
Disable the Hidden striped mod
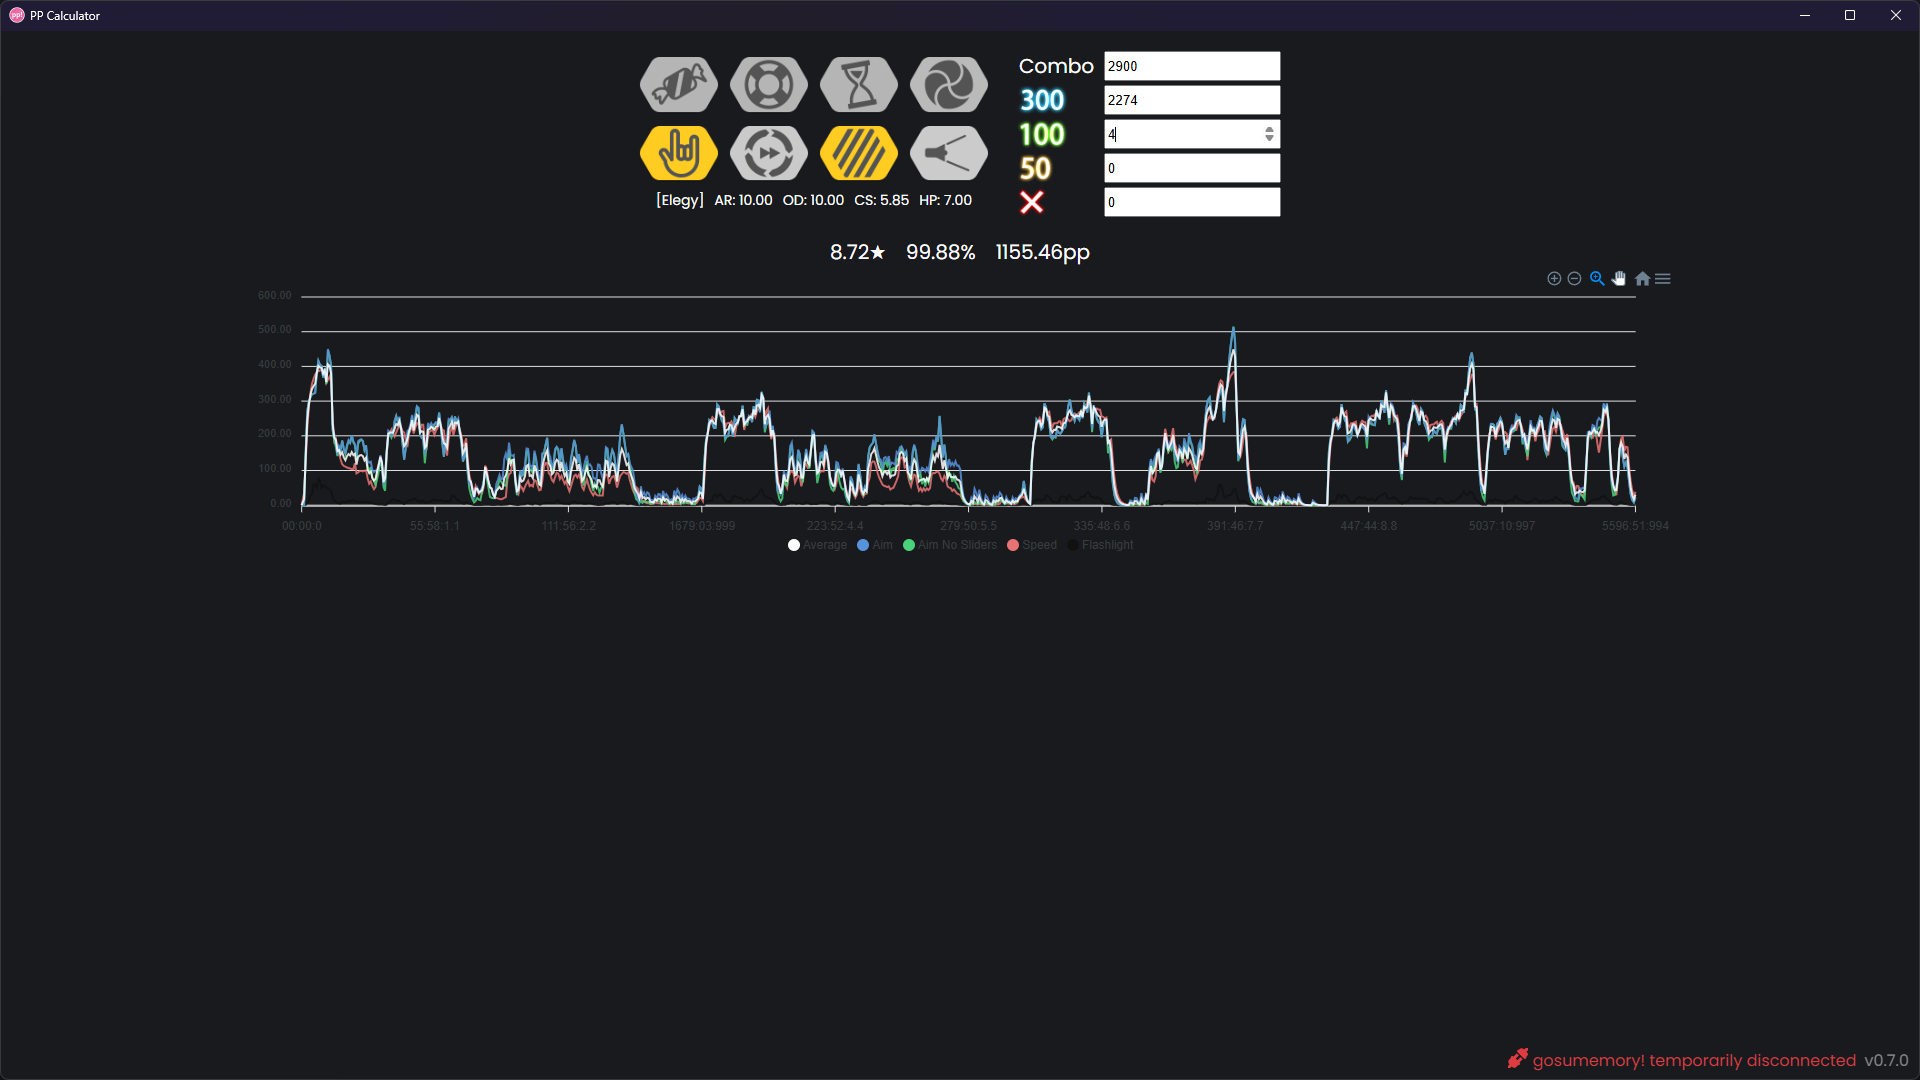pos(859,153)
